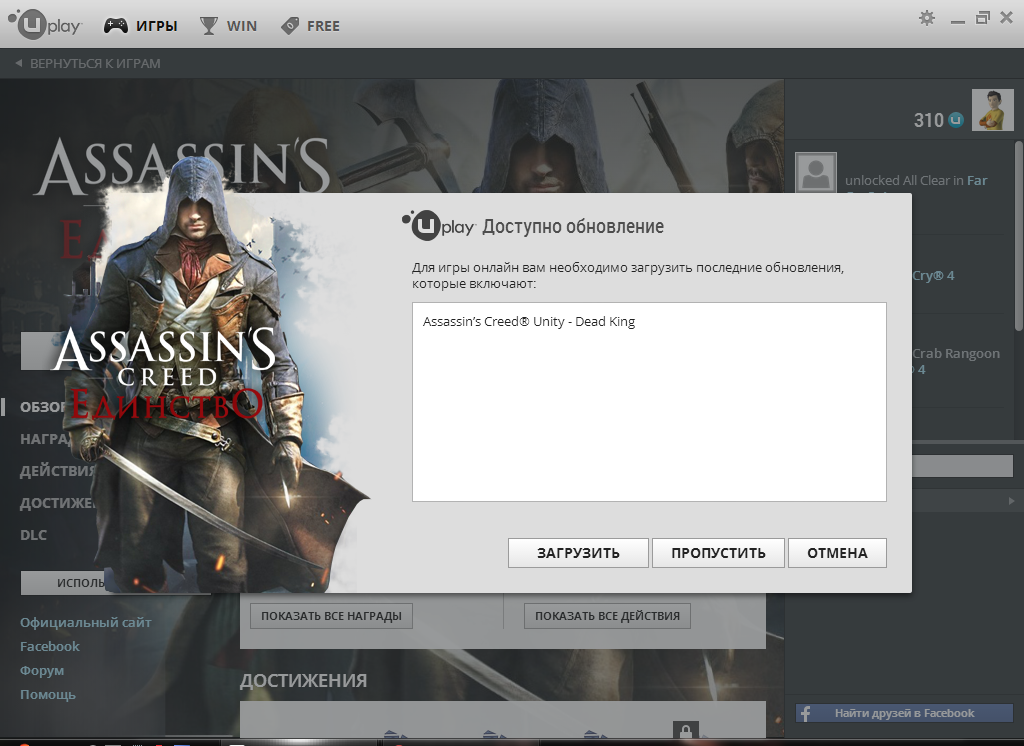This screenshot has height=746, width=1024.
Task: Click the ПОКАЗАТЬ ВСЕ НАГРАДЫ button
Action: point(331,616)
